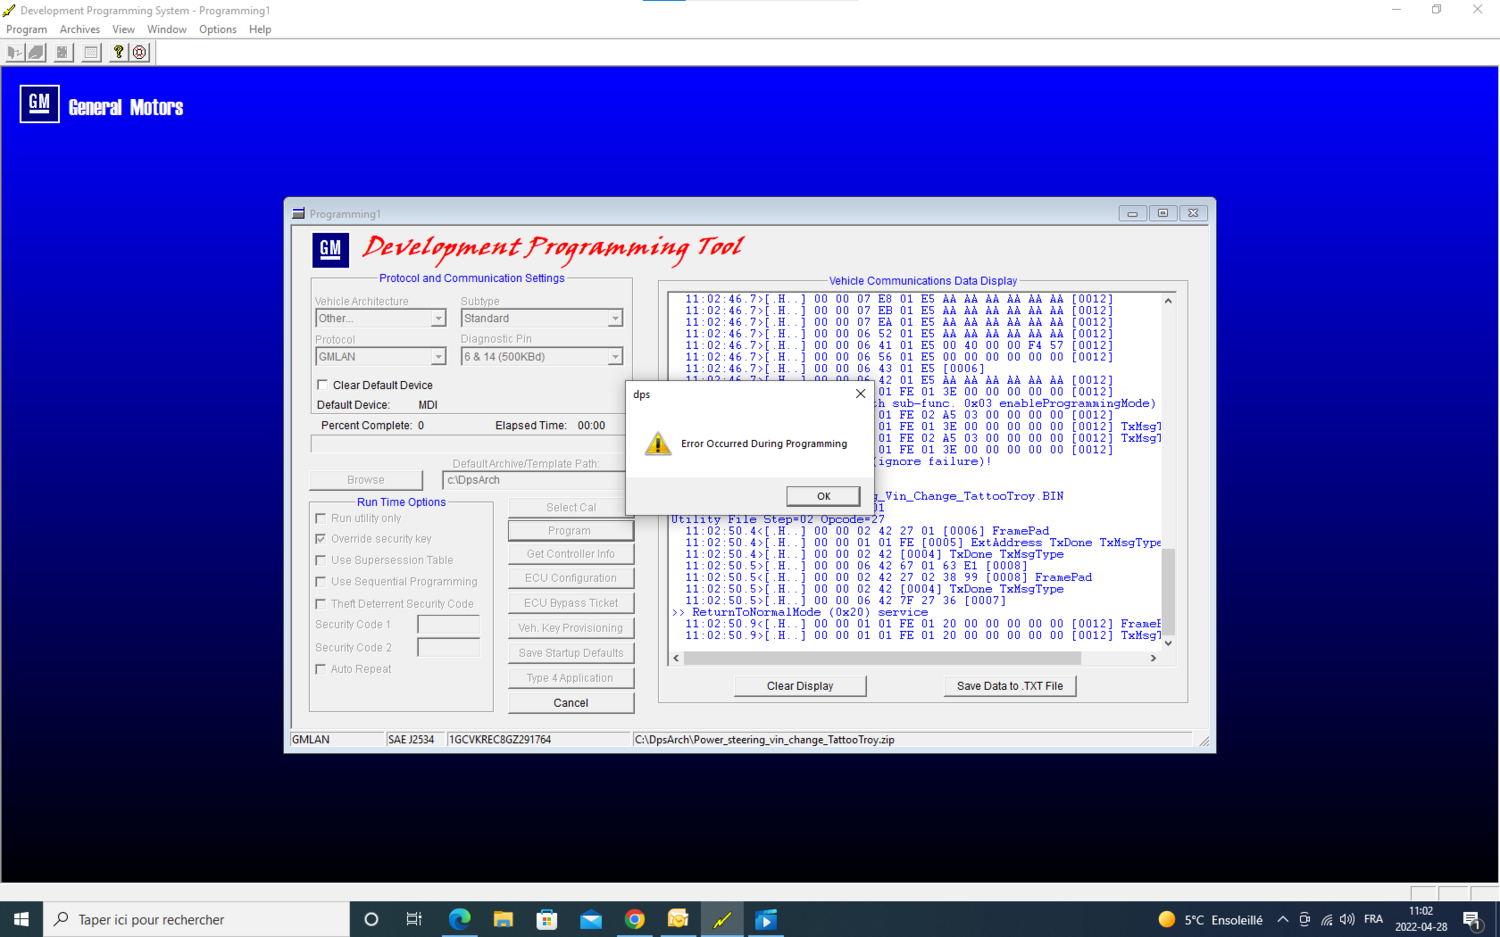Launch Google Chrome from the taskbar
This screenshot has width=1500, height=937.
point(634,919)
